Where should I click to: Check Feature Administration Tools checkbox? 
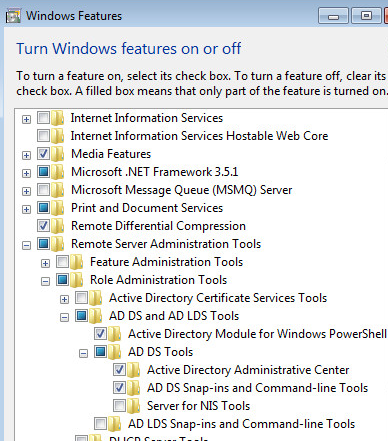coord(62,262)
